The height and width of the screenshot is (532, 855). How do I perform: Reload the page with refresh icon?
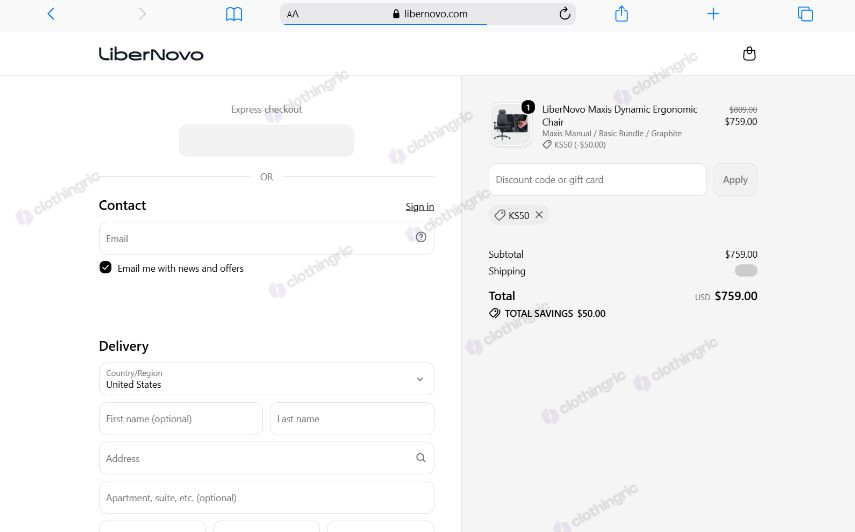point(565,14)
